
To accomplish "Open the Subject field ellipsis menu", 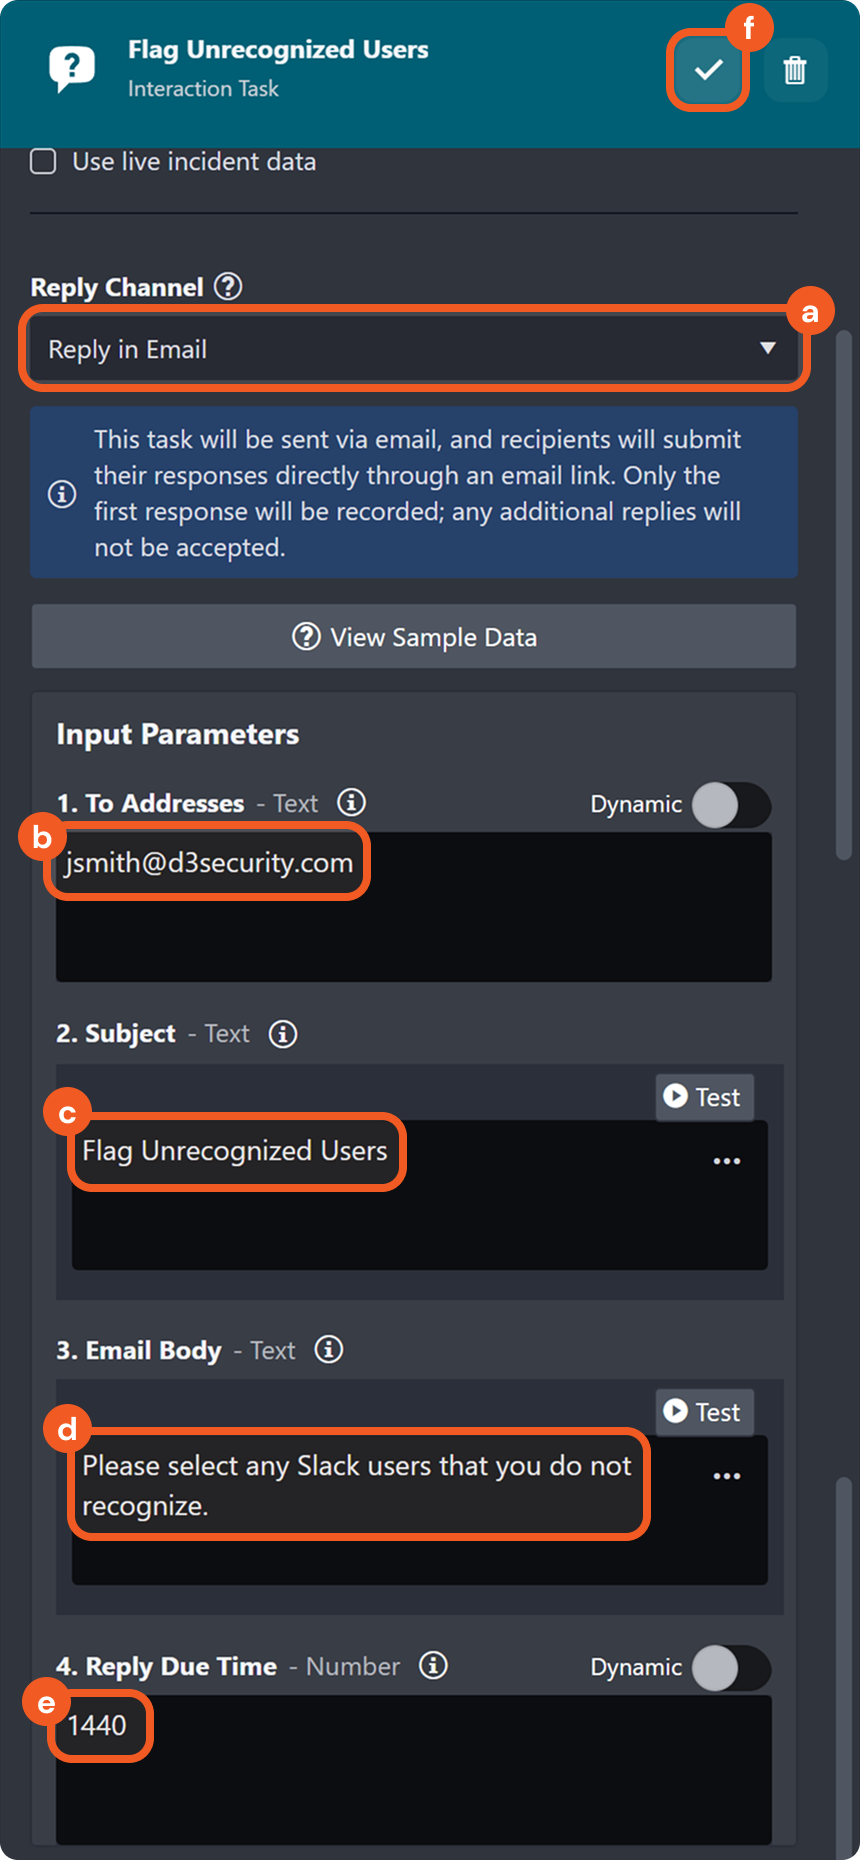I will (x=727, y=1161).
